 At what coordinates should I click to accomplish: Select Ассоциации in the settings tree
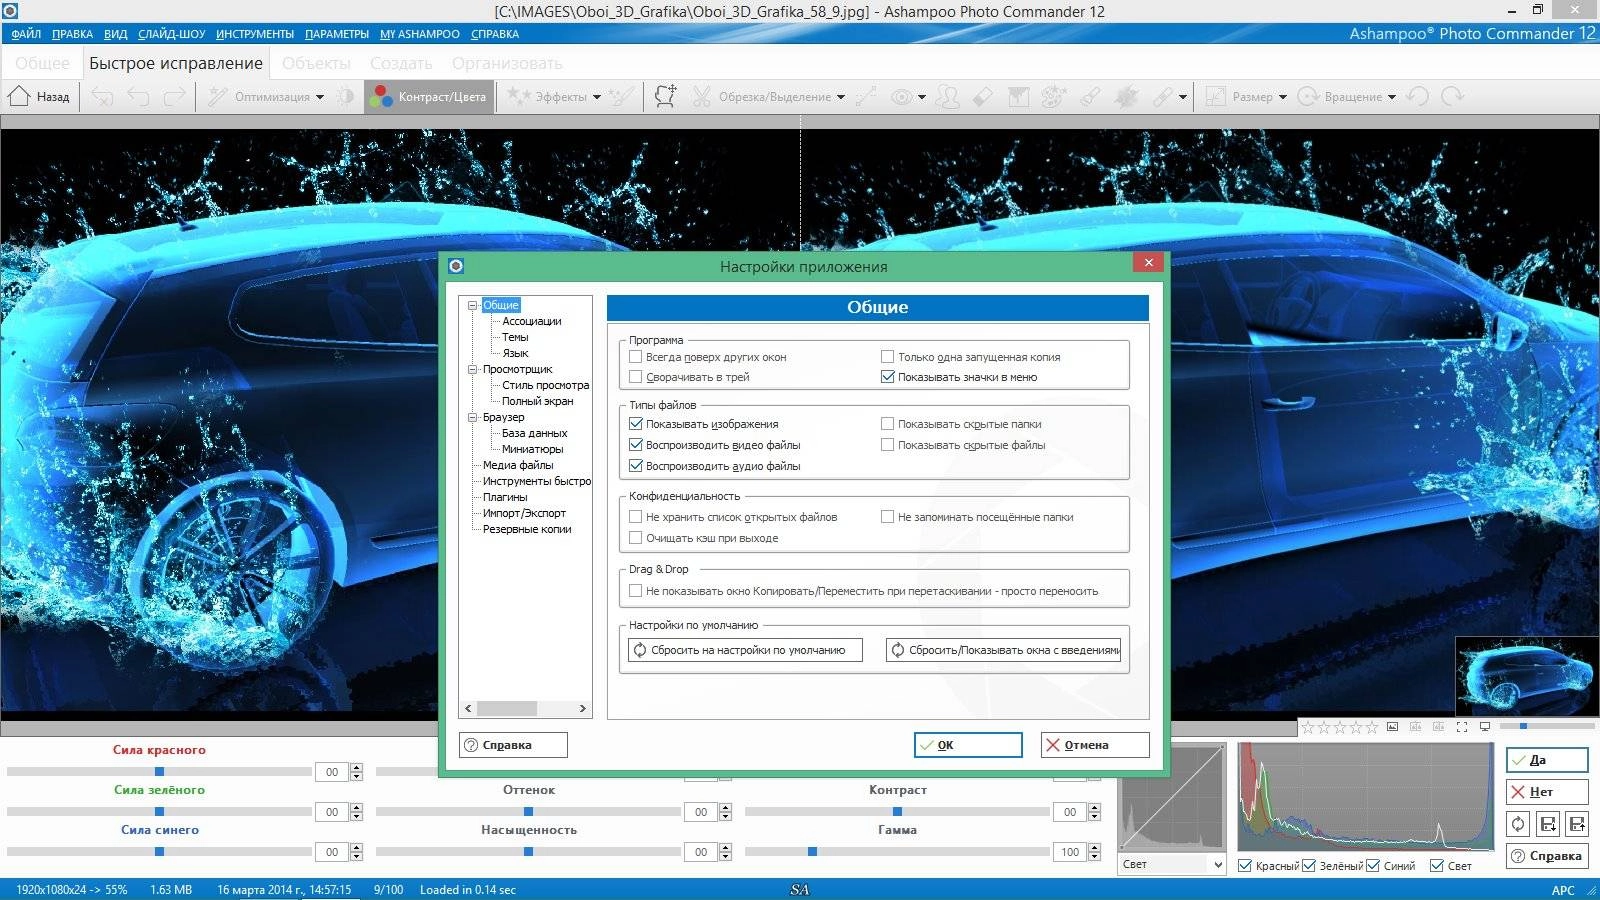531,321
